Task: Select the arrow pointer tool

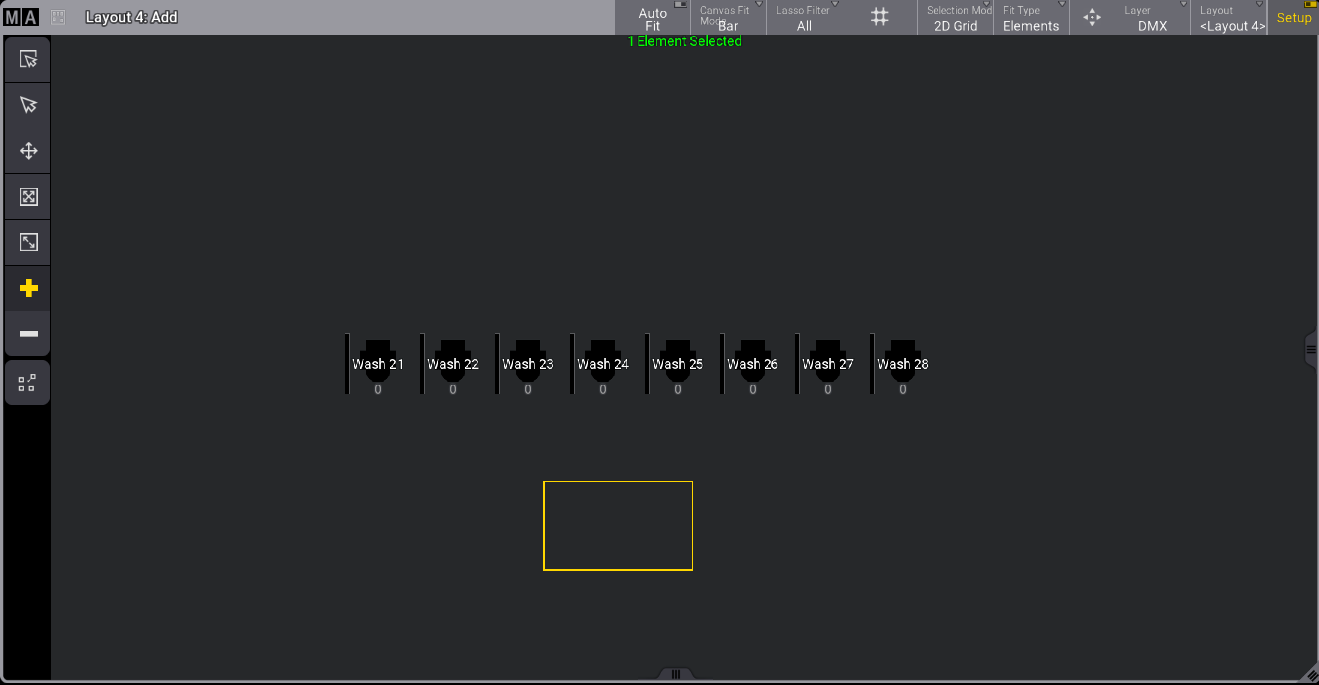Action: [28, 105]
